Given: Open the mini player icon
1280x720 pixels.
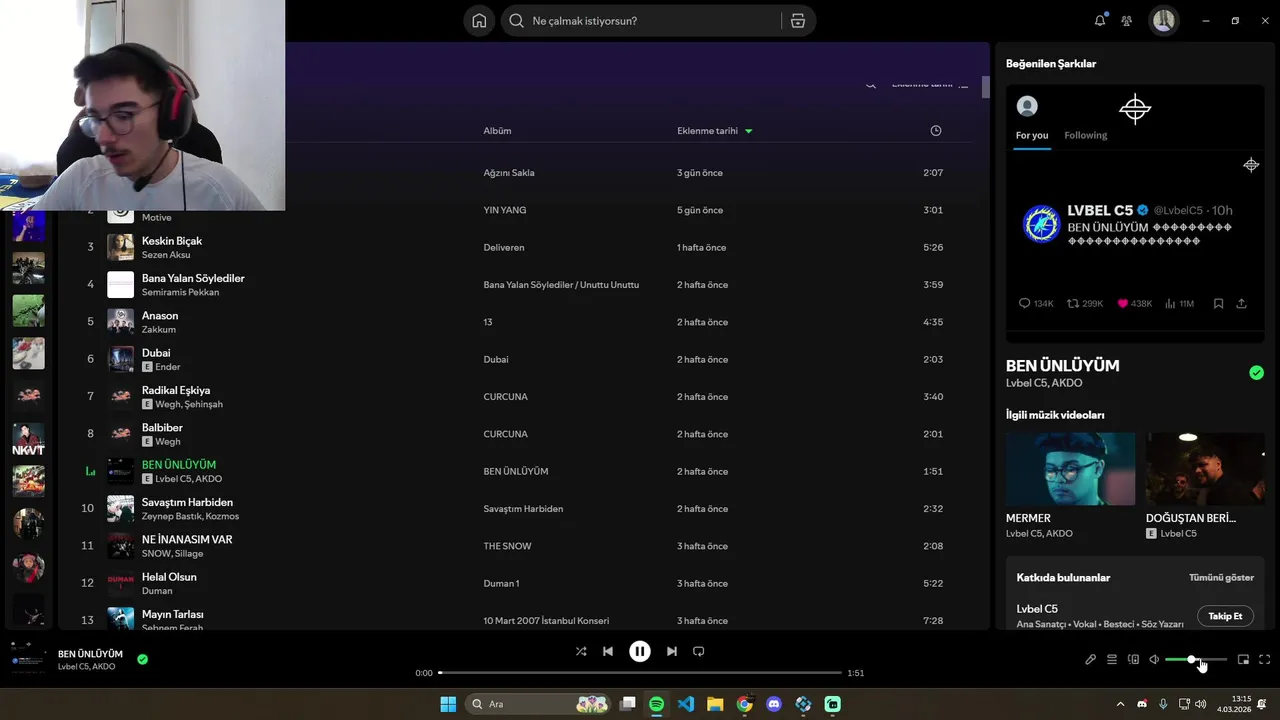Looking at the screenshot, I should [x=1244, y=660].
